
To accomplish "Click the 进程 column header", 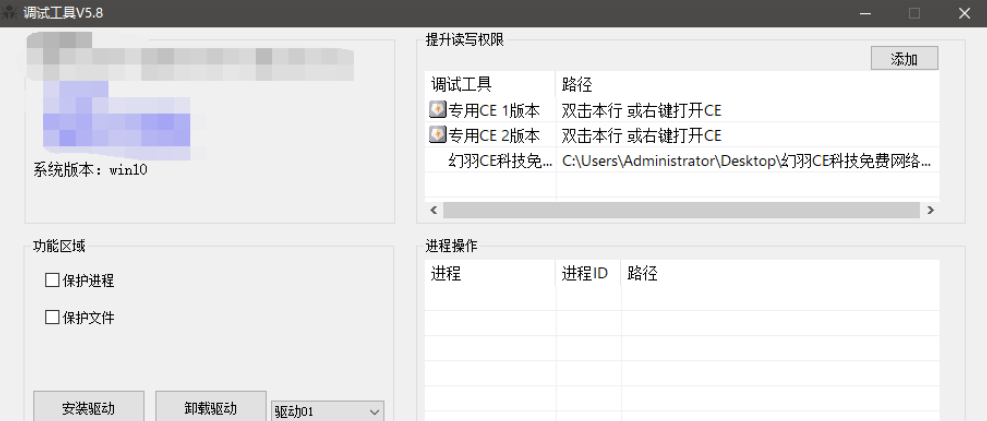I will coord(446,274).
